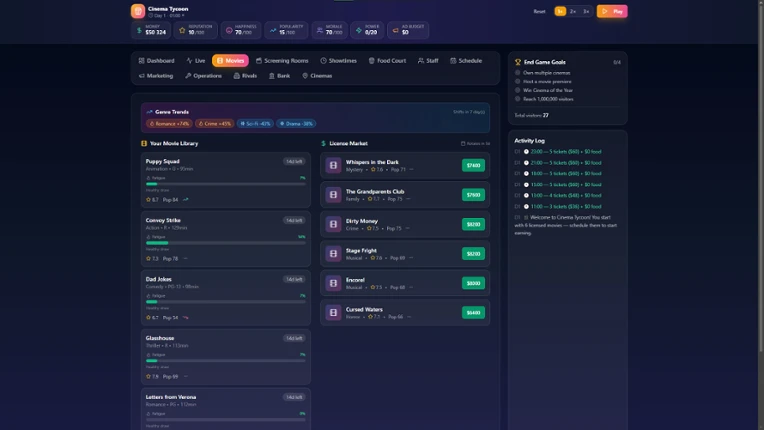Switch to the Live tab
764x430 pixels.
196,61
